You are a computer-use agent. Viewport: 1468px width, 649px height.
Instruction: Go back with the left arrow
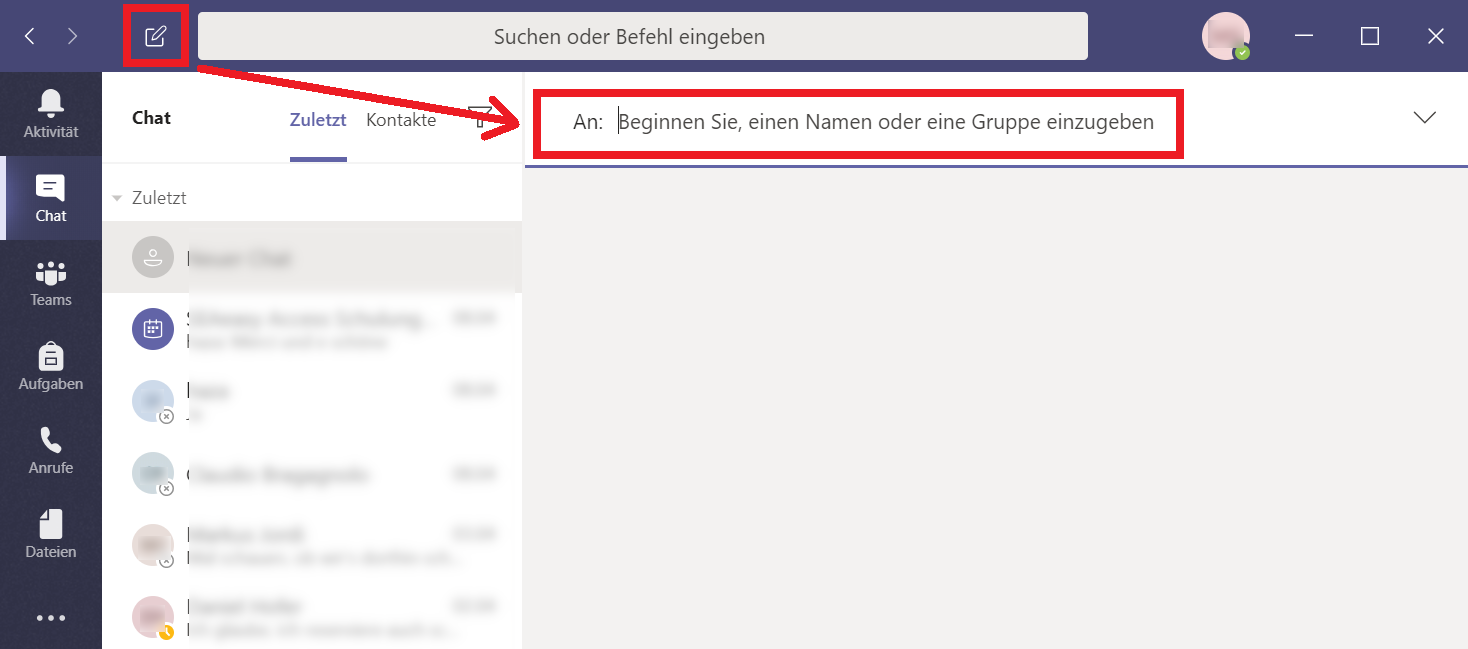point(30,37)
